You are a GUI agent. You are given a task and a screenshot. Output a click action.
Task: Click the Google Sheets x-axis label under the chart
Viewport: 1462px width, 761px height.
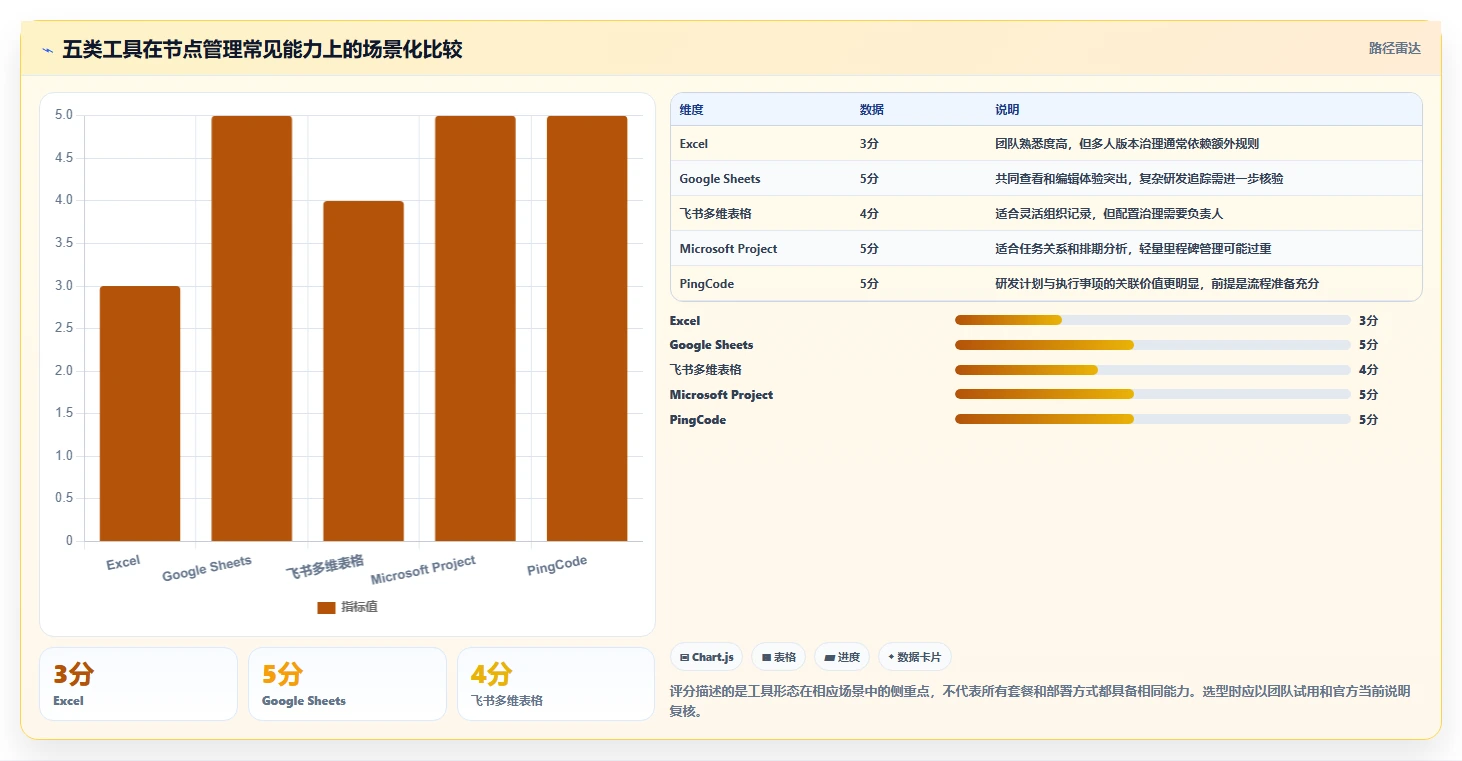[207, 569]
